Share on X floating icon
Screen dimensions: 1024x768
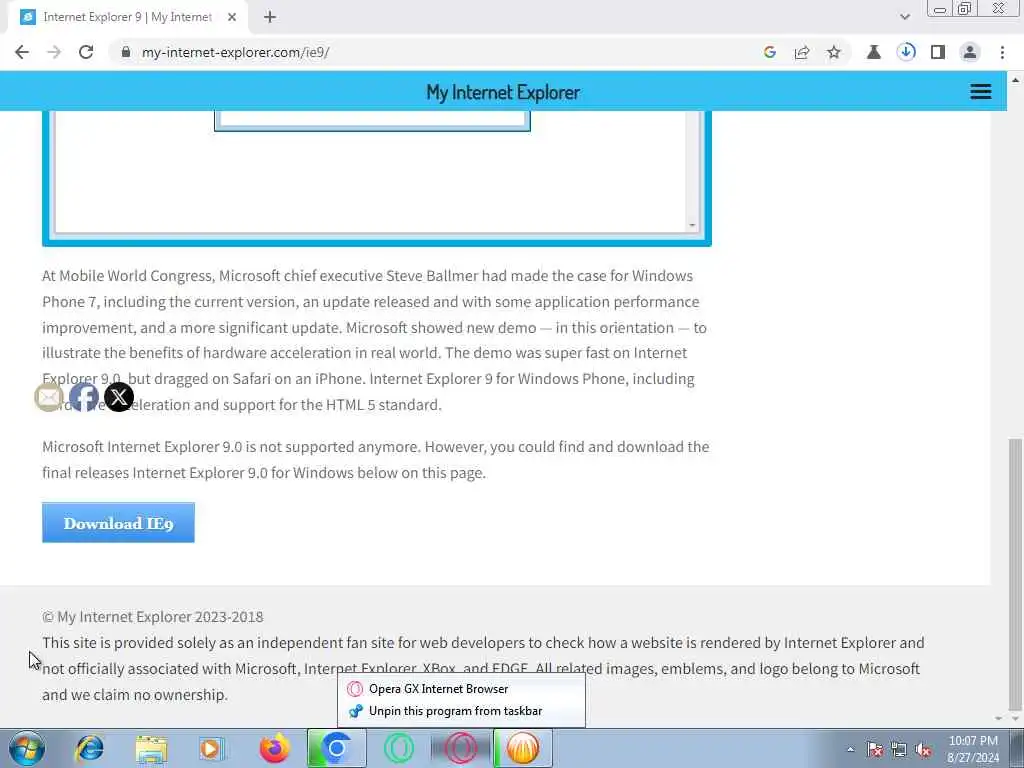pos(119,397)
